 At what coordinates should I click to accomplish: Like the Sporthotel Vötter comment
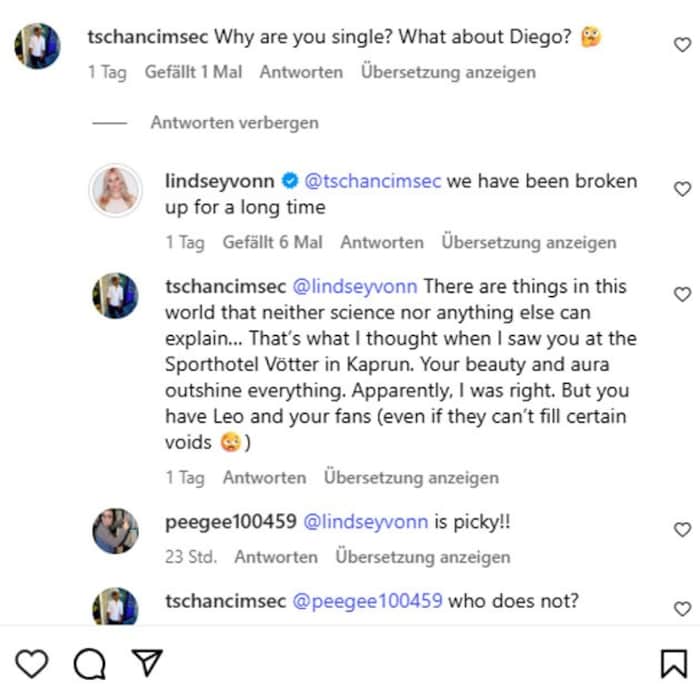(682, 294)
